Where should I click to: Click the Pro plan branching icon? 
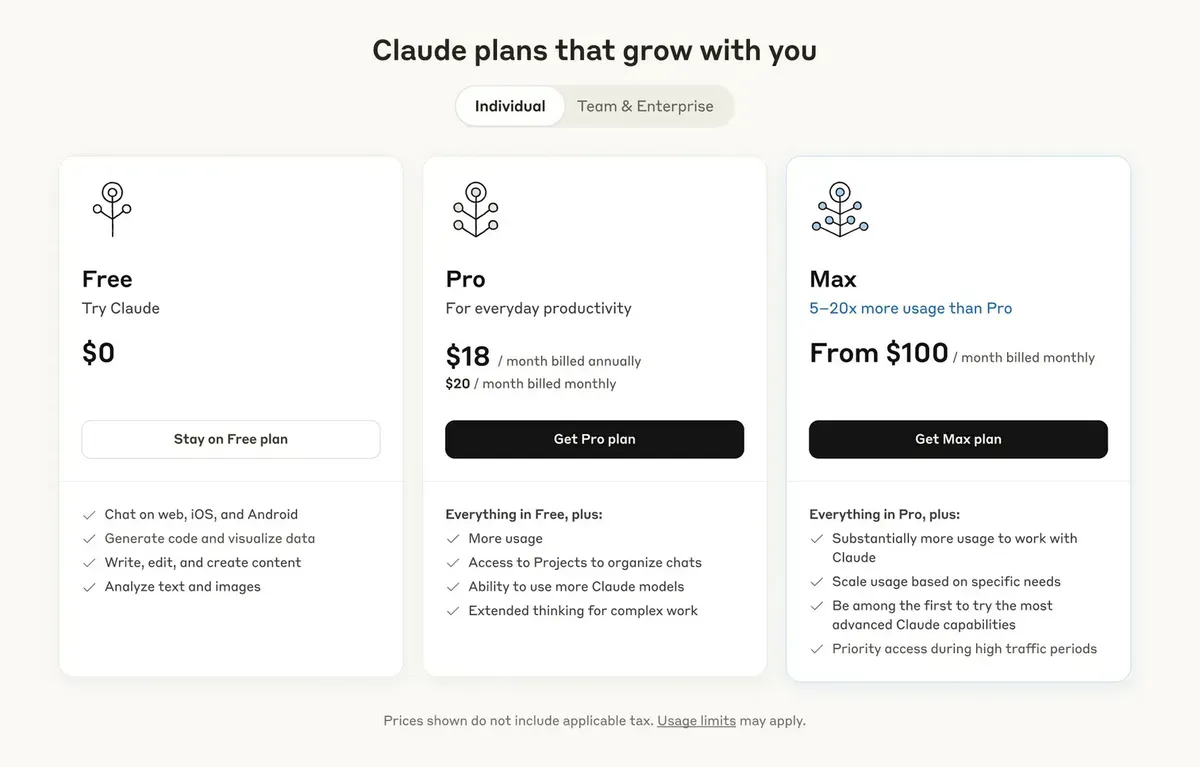pyautogui.click(x=476, y=209)
